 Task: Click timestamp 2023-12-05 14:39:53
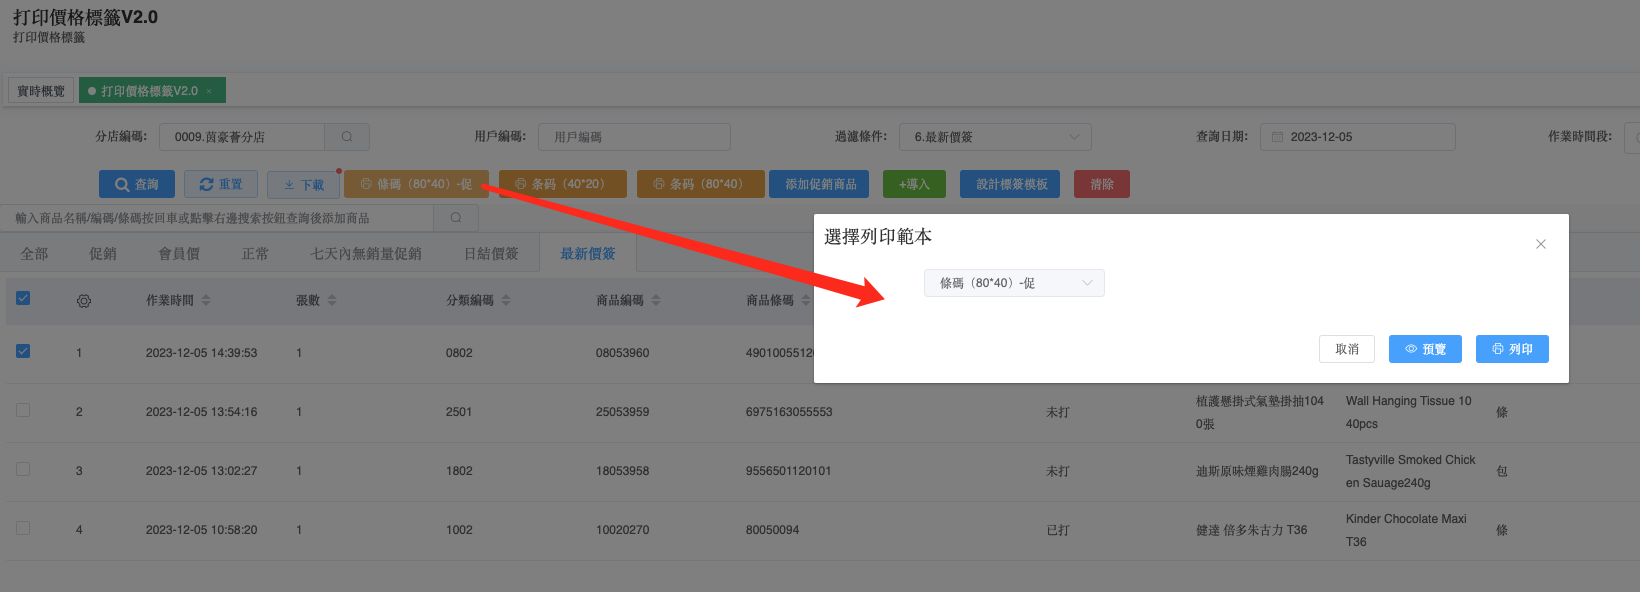click(201, 353)
